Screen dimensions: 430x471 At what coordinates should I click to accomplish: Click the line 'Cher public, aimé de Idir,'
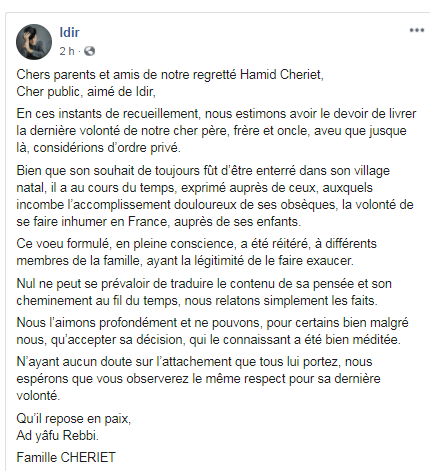(86, 92)
